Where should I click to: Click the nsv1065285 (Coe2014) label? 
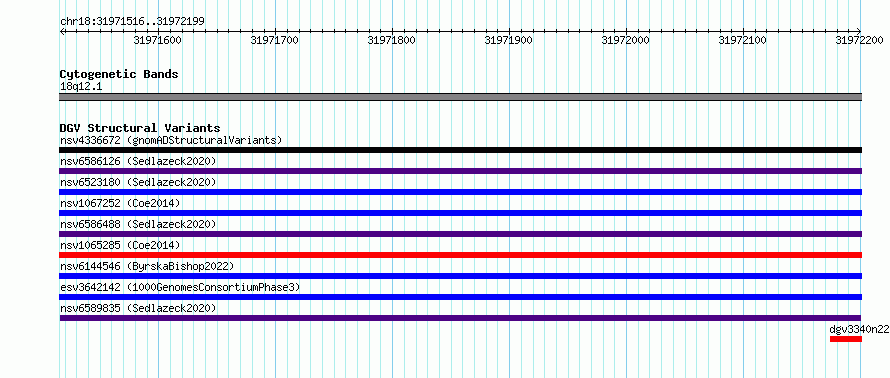[x=120, y=245]
